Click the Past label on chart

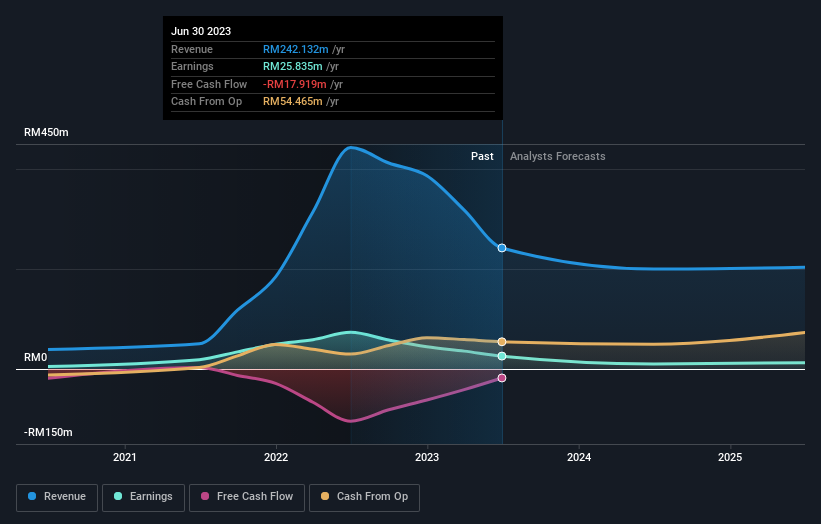pos(482,157)
